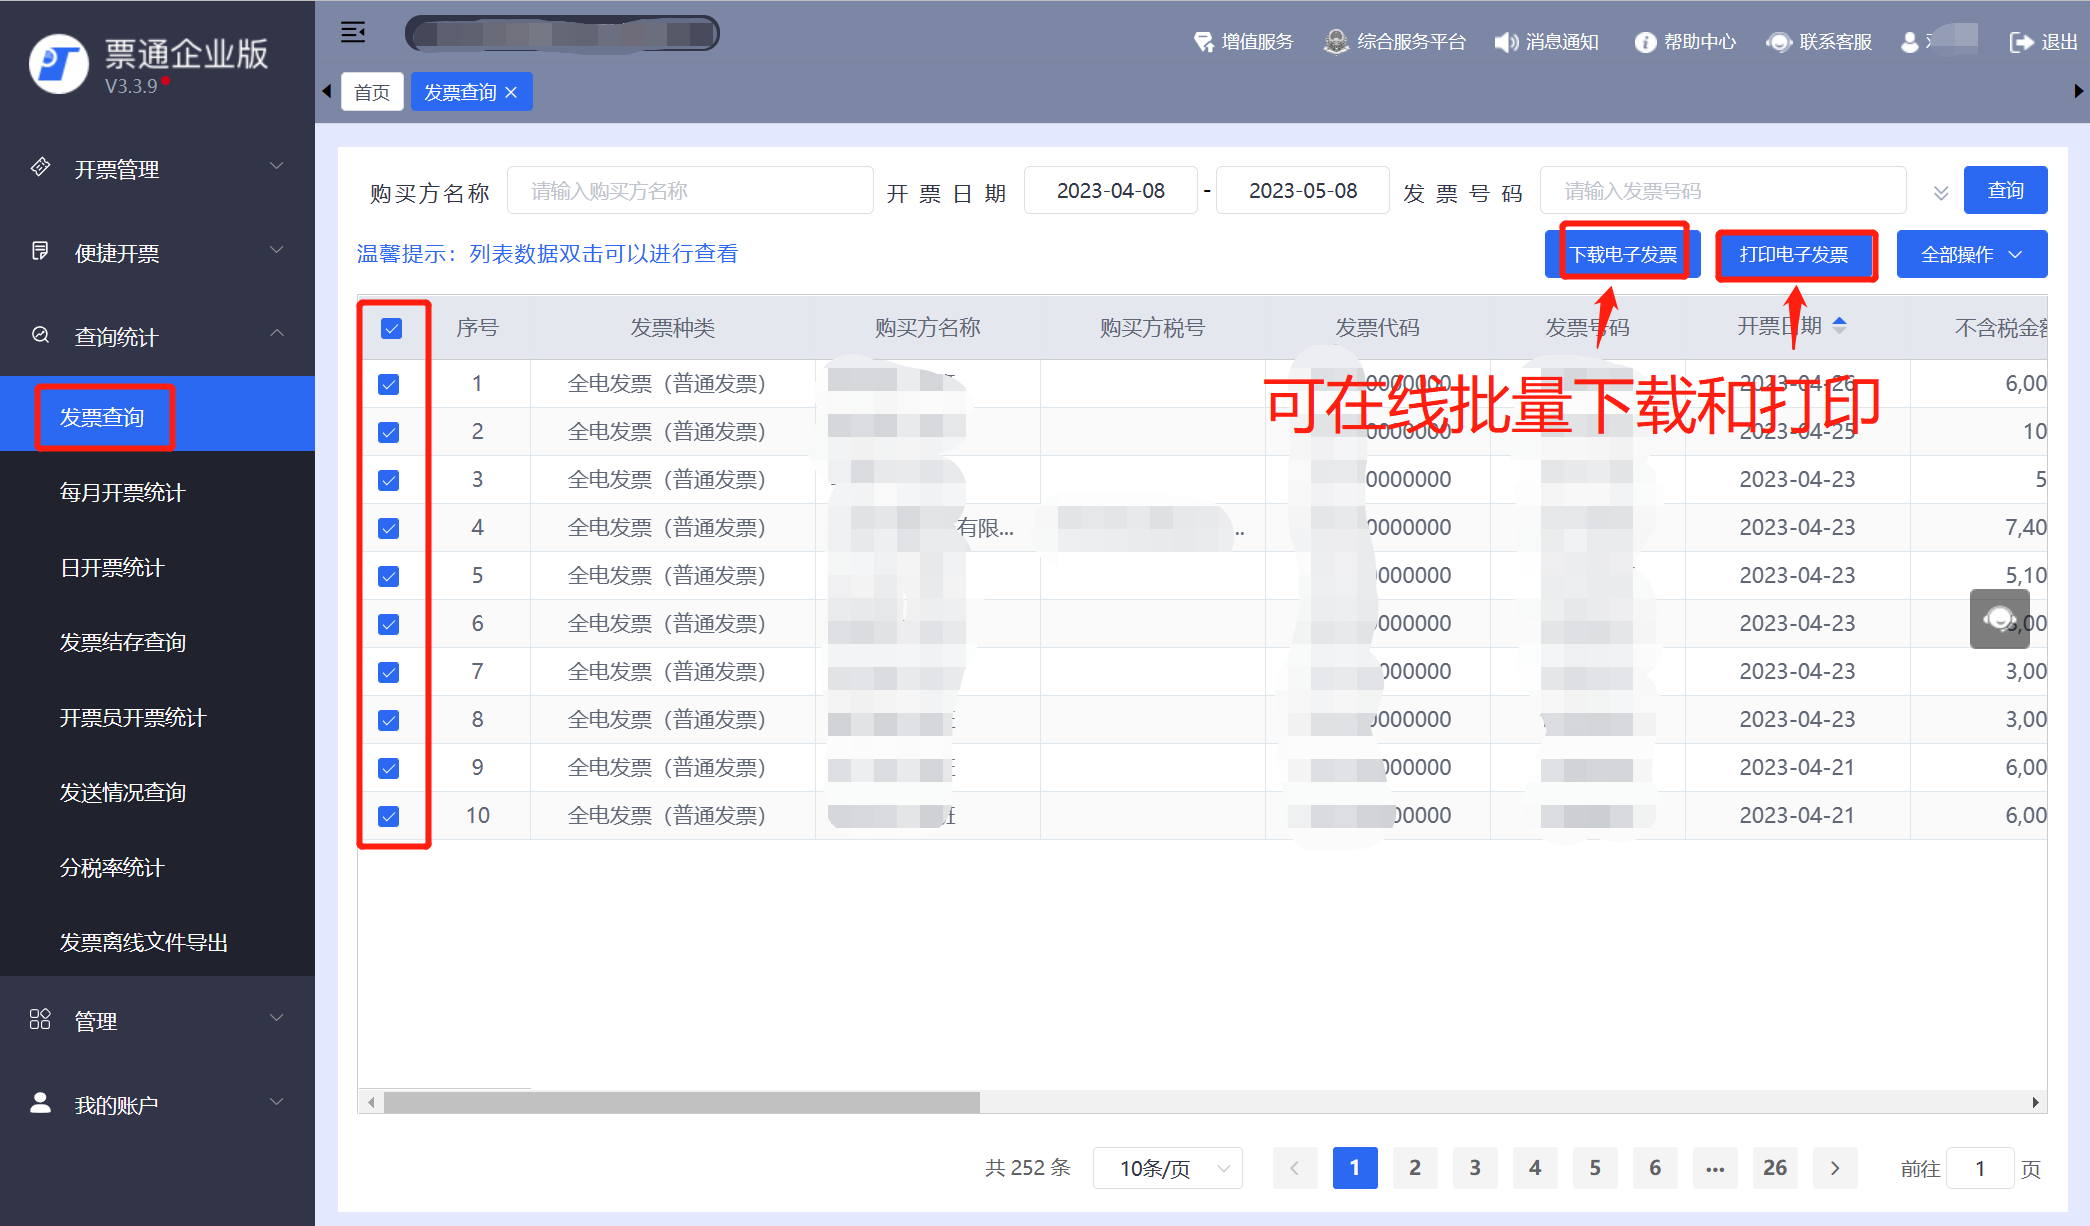Click the user account avatar icon

[x=1910, y=42]
